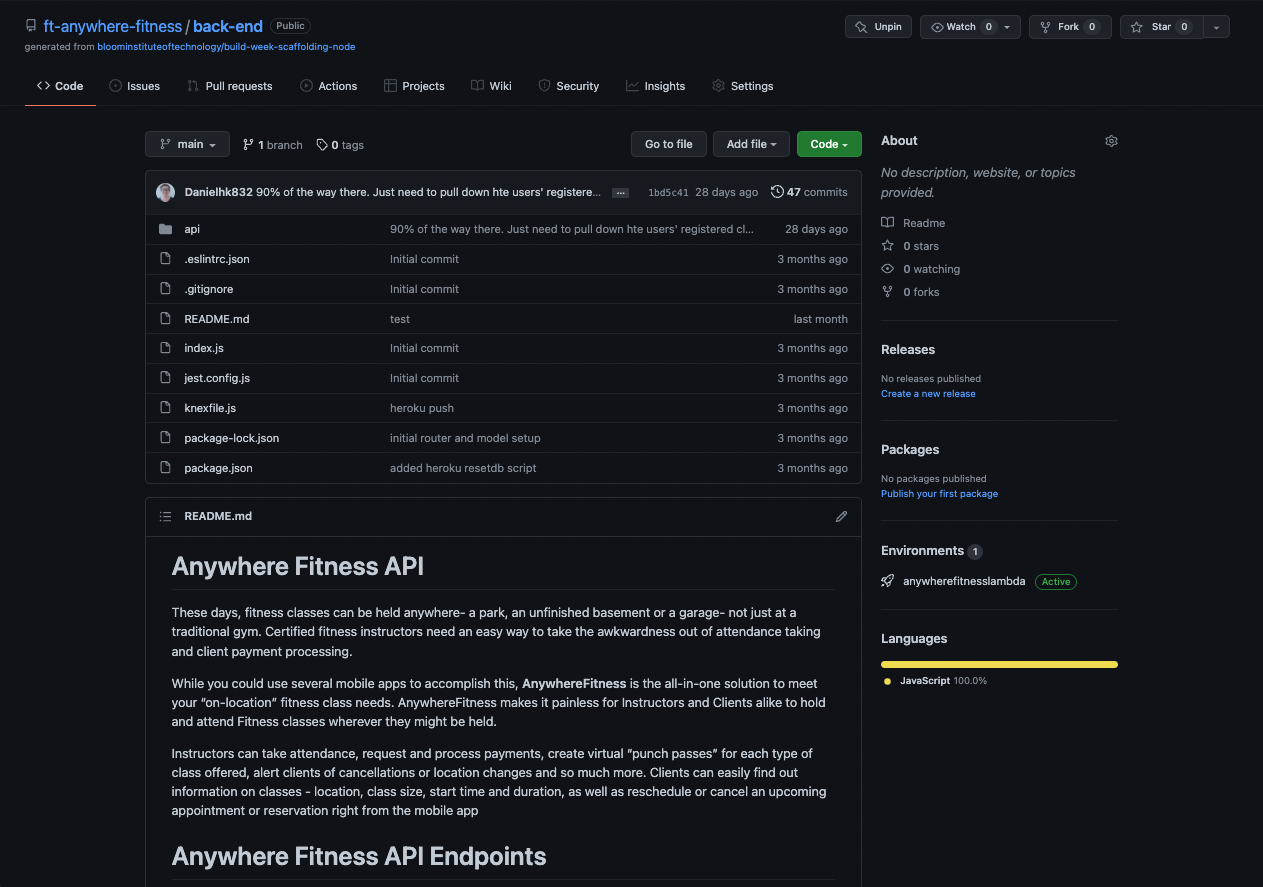1263x887 pixels.
Task: Open the ft-anywhere-fitness organization link
Action: click(x=113, y=27)
